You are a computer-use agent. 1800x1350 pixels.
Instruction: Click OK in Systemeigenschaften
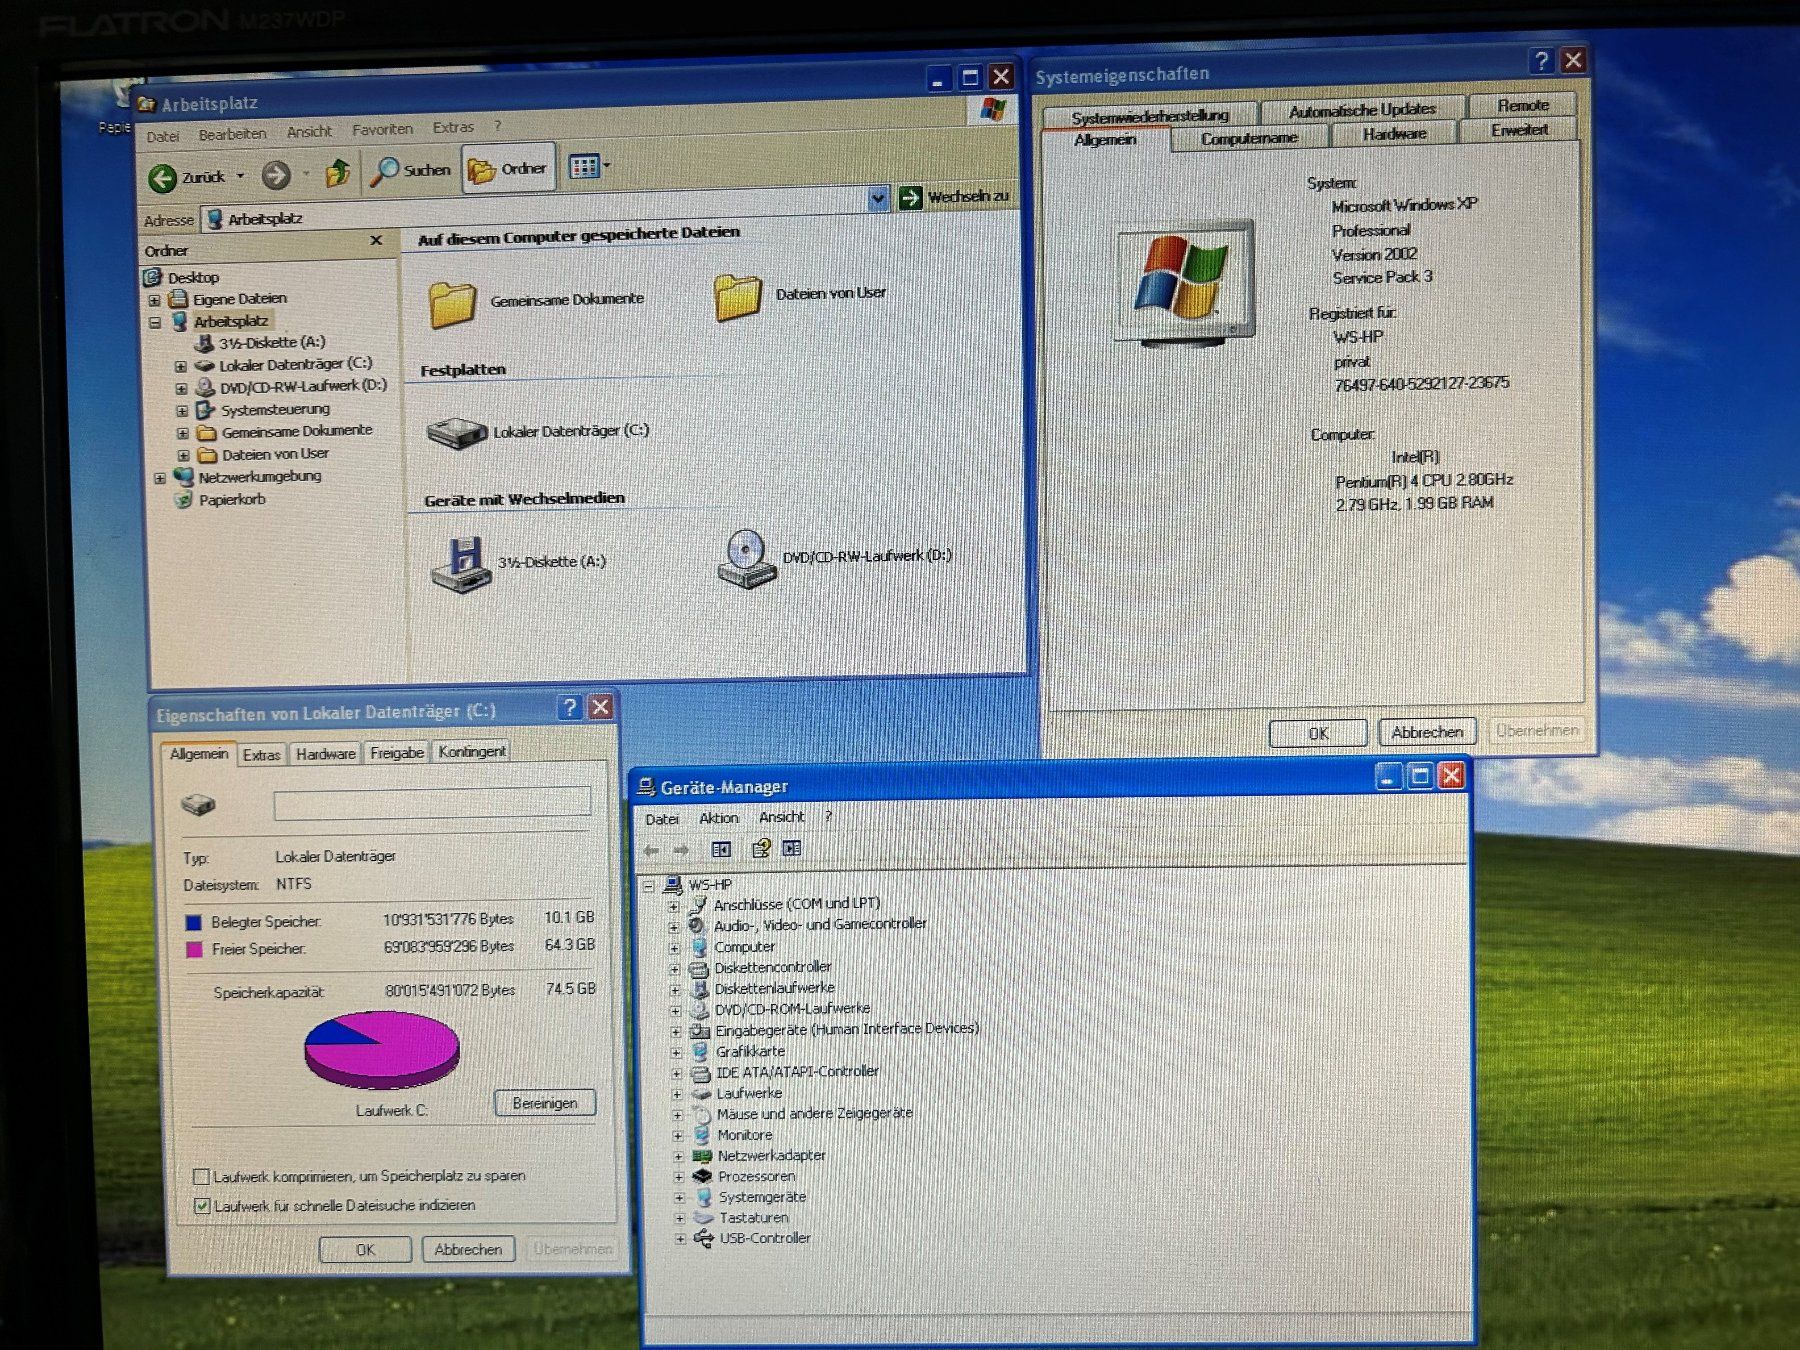pos(1318,733)
